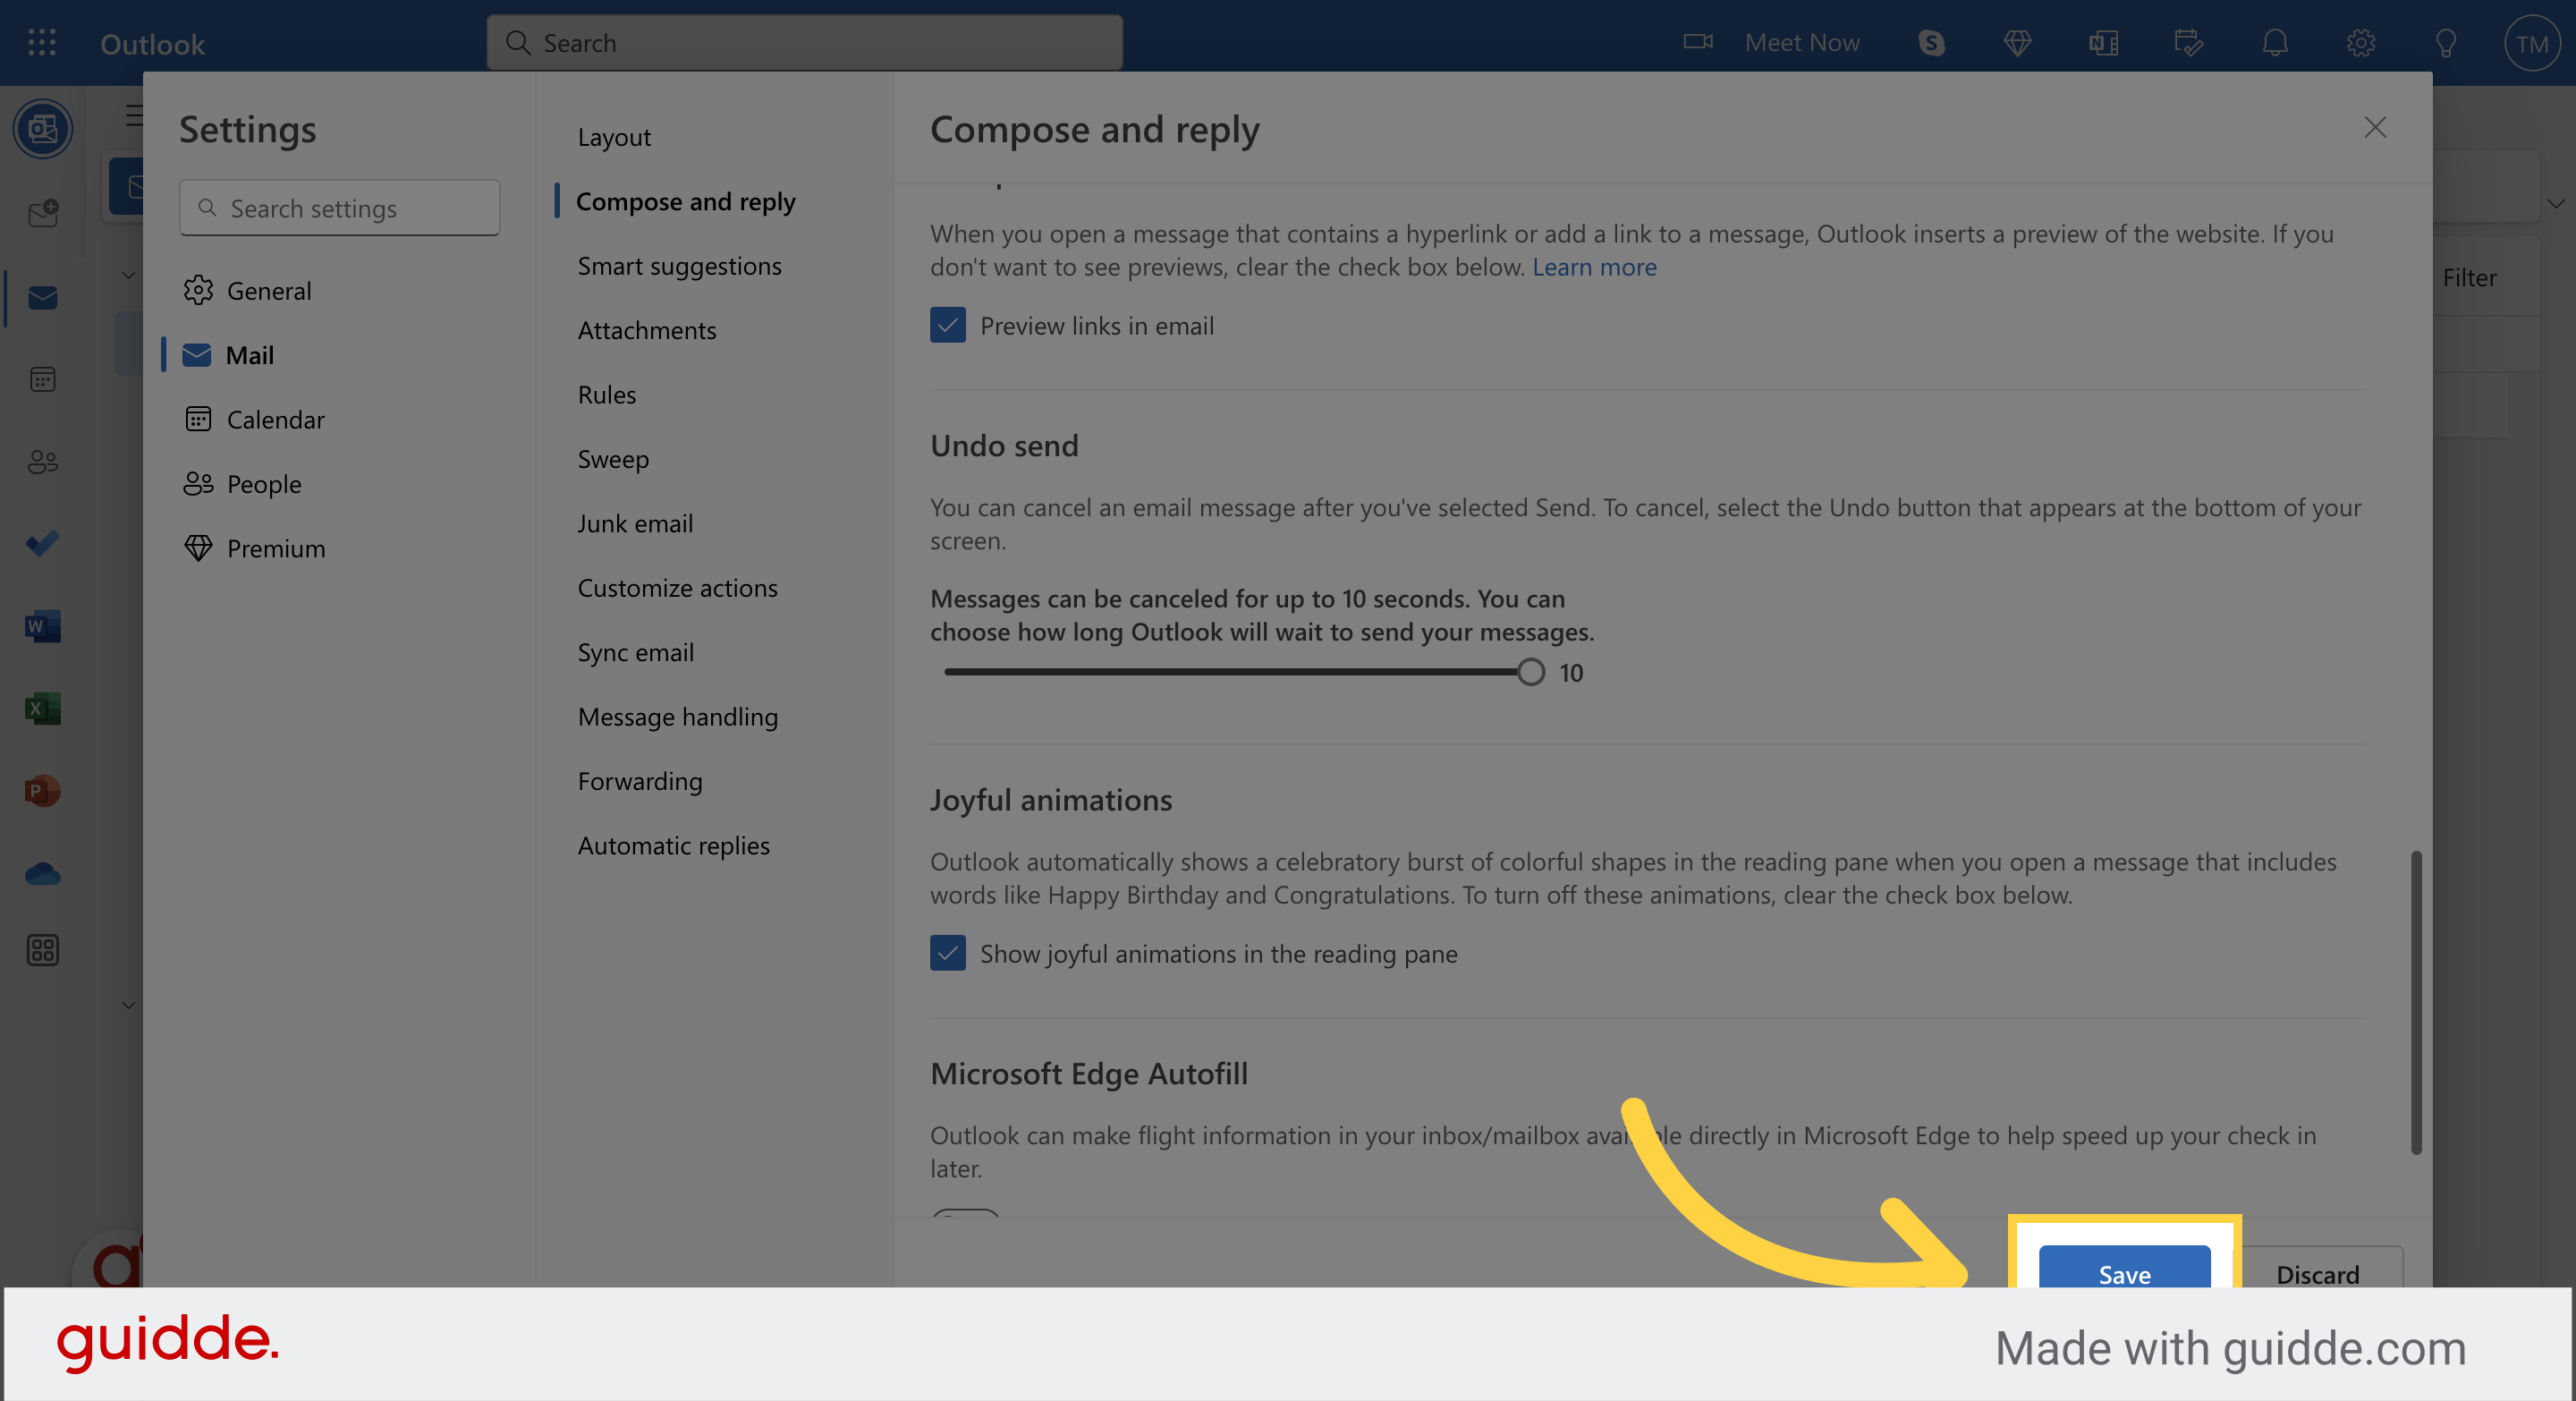Screen dimensions: 2576x1401
Task: Open Junk email settings
Action: (635, 524)
